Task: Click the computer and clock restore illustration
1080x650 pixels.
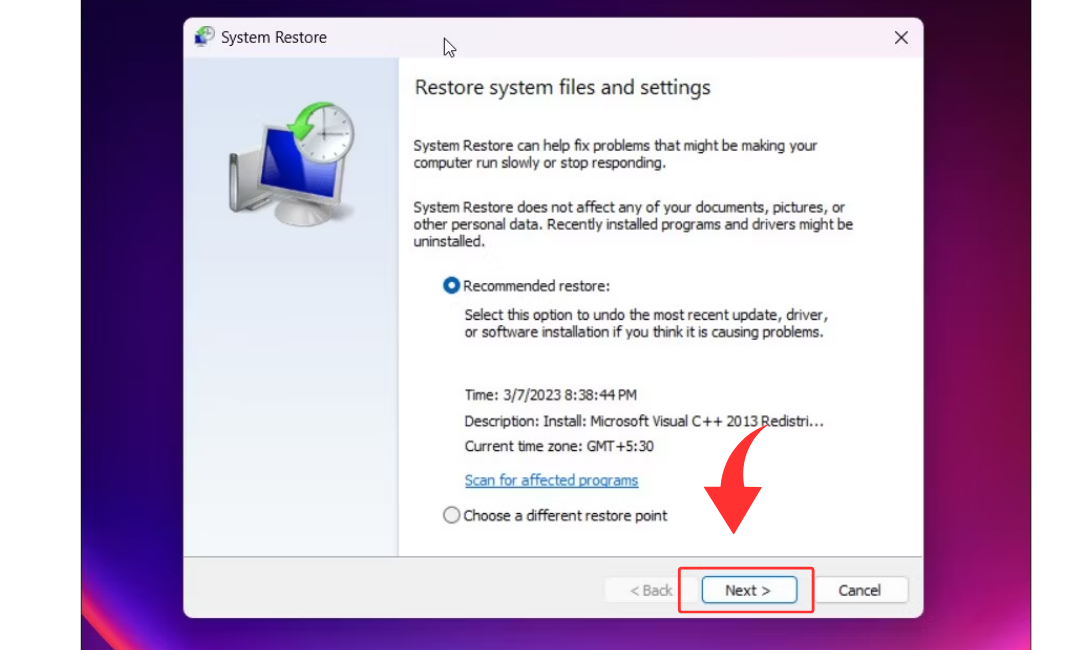Action: tap(291, 162)
